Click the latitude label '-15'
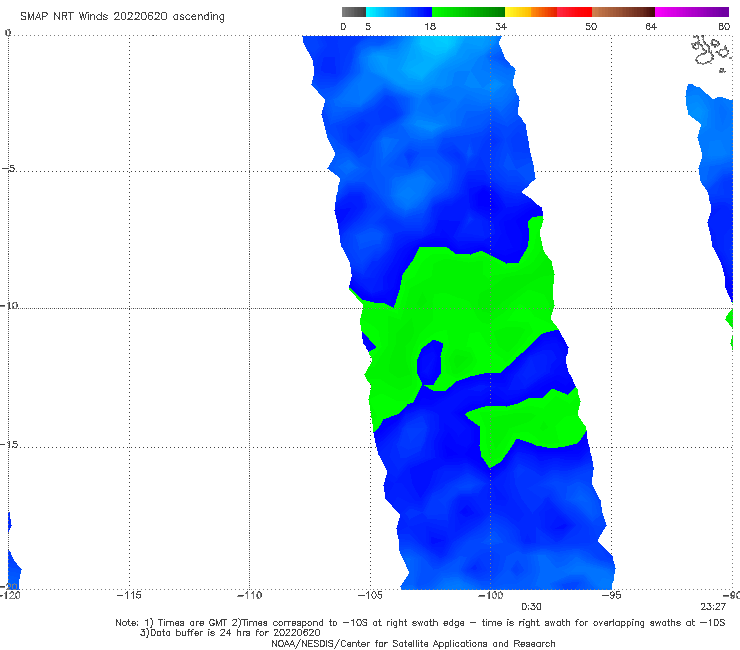 tap(9, 444)
